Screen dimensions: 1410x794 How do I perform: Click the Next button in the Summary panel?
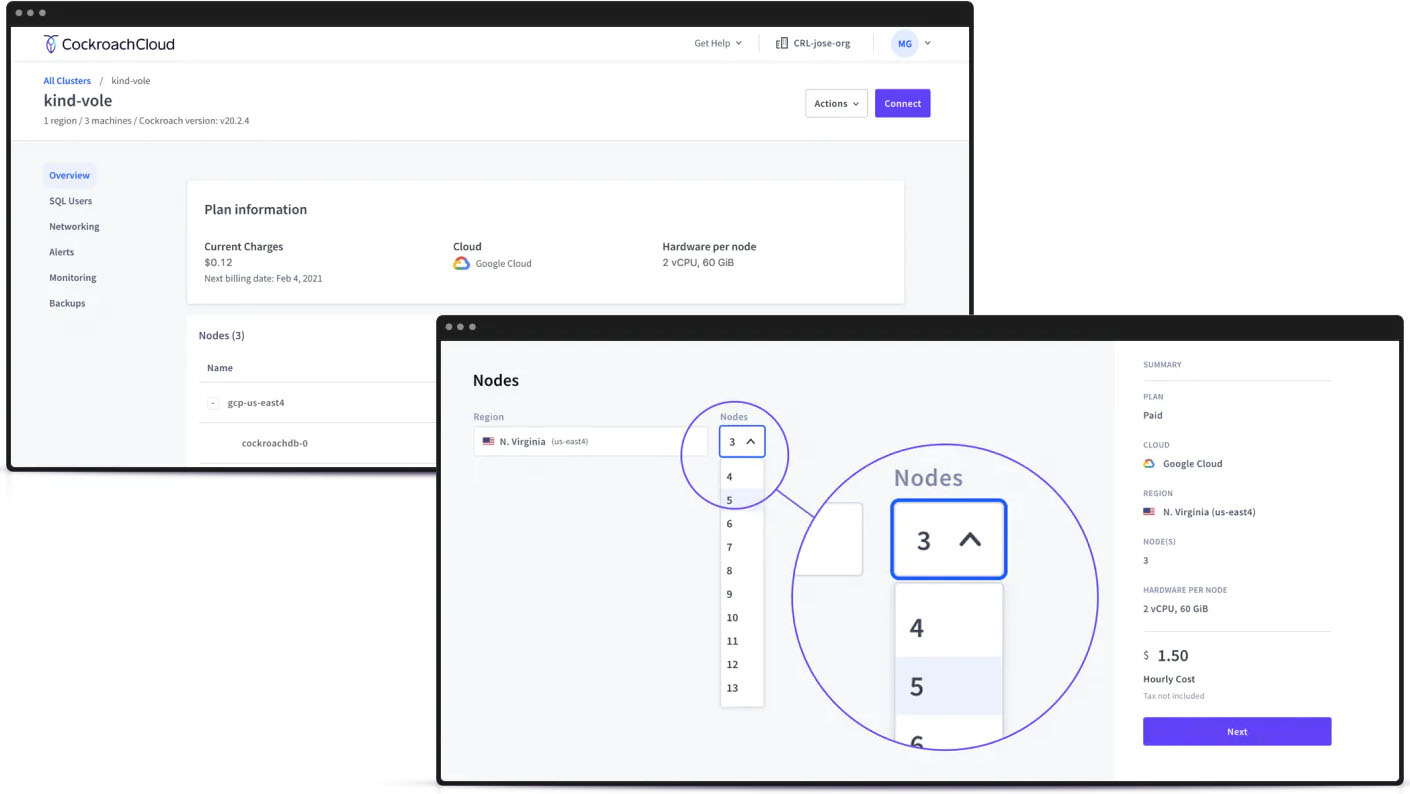(1237, 732)
